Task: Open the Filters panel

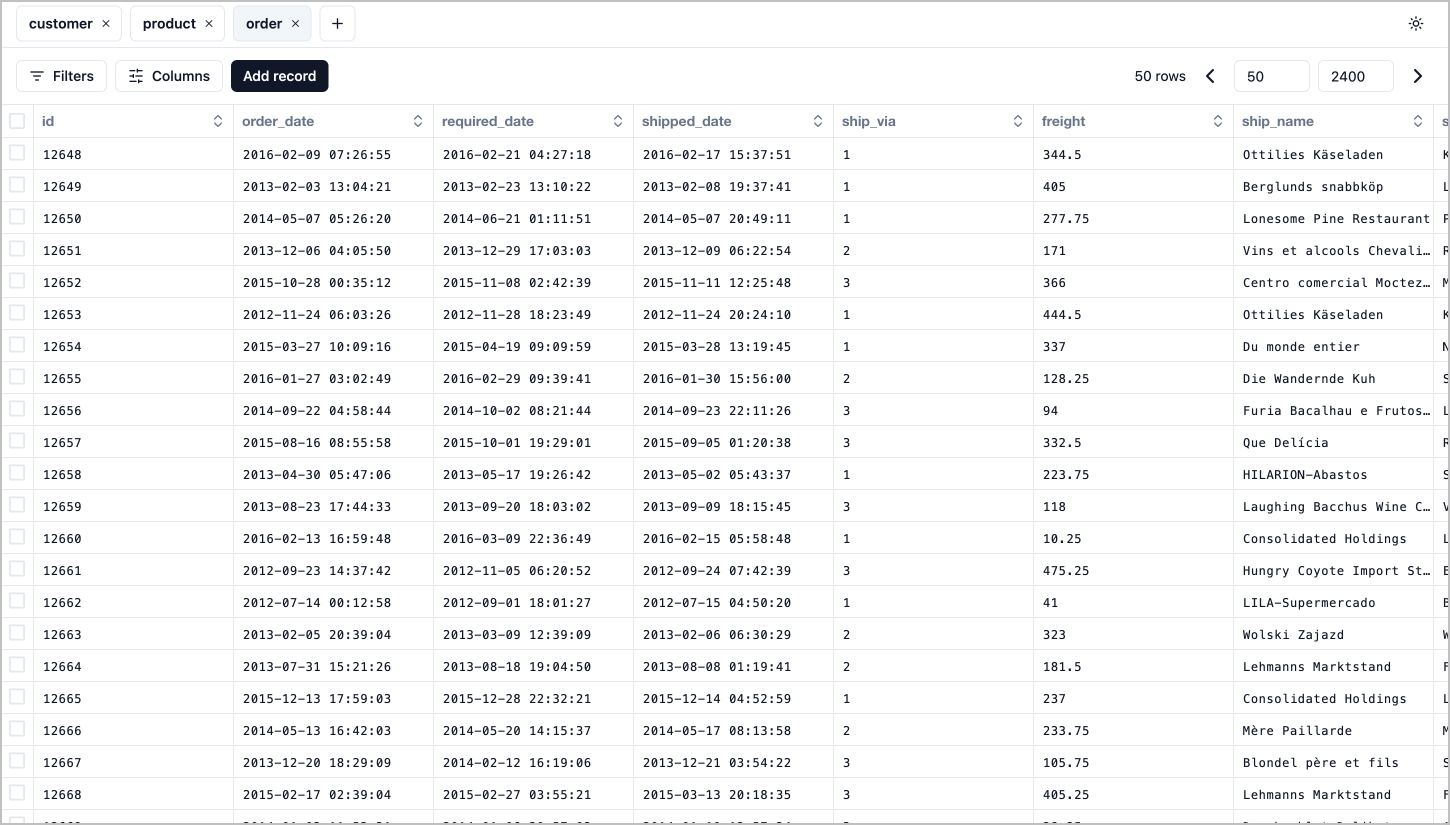Action: coord(62,76)
